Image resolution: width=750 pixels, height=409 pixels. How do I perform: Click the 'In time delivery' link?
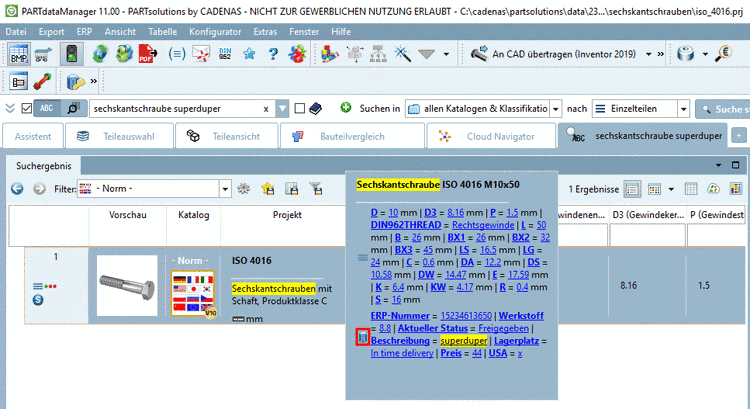click(x=402, y=353)
